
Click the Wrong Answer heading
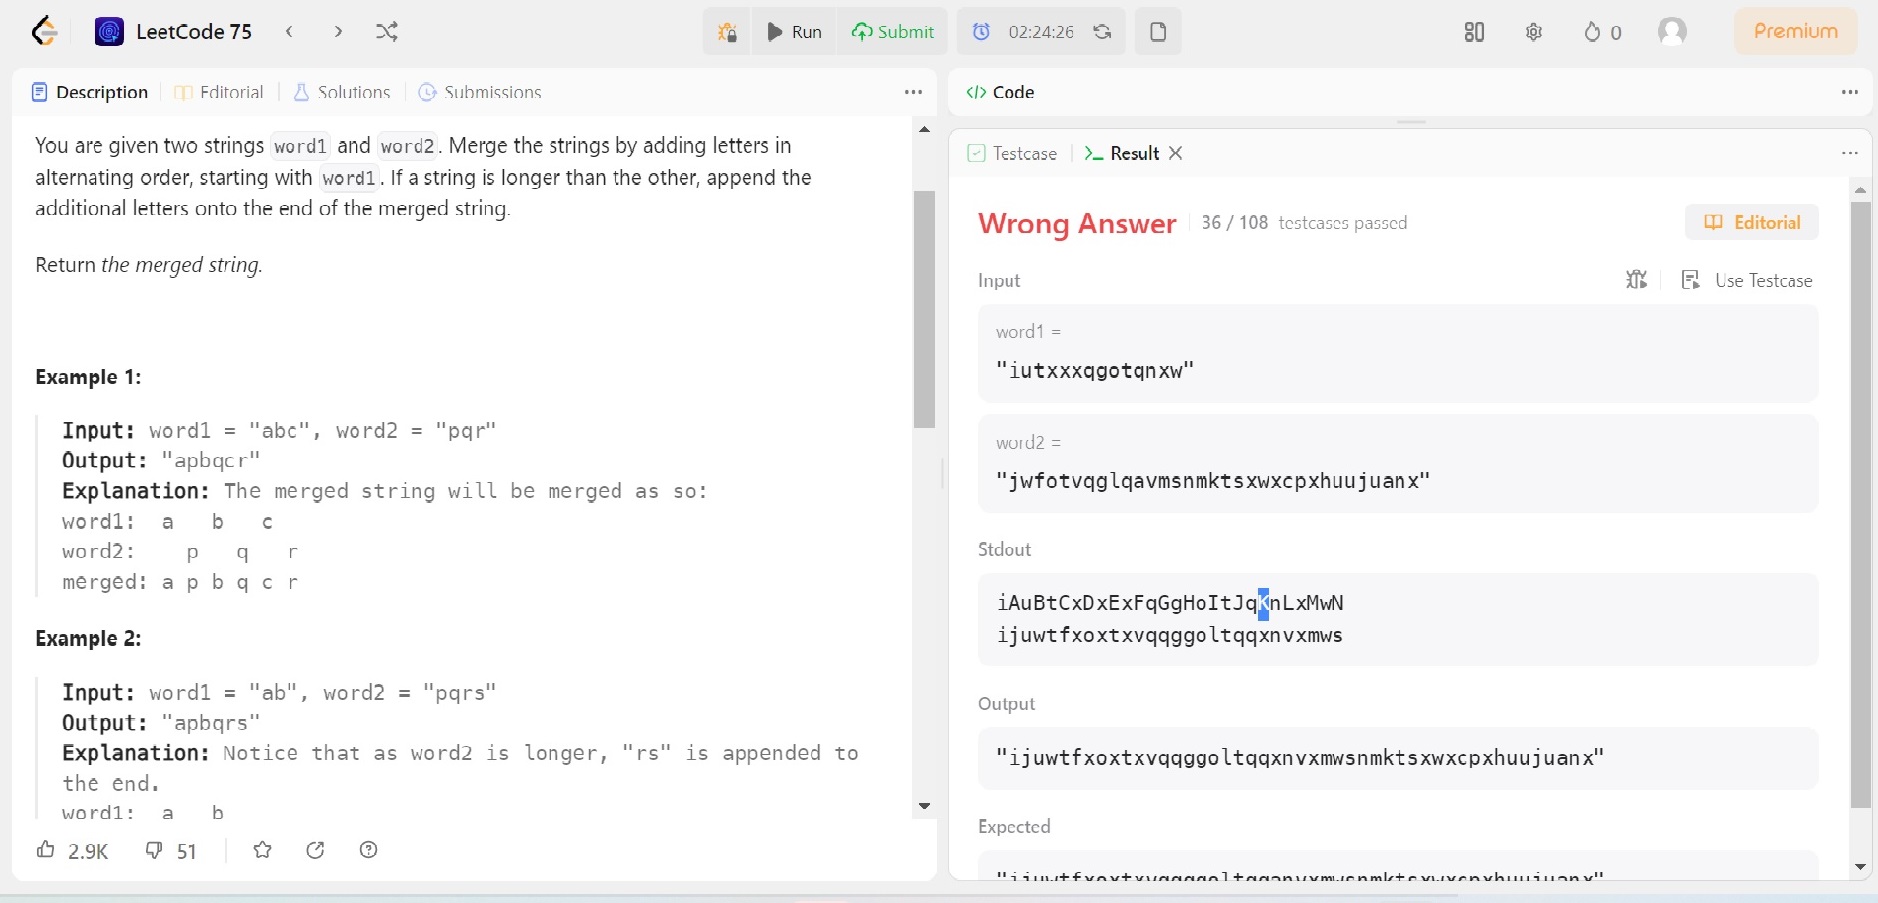click(1077, 223)
